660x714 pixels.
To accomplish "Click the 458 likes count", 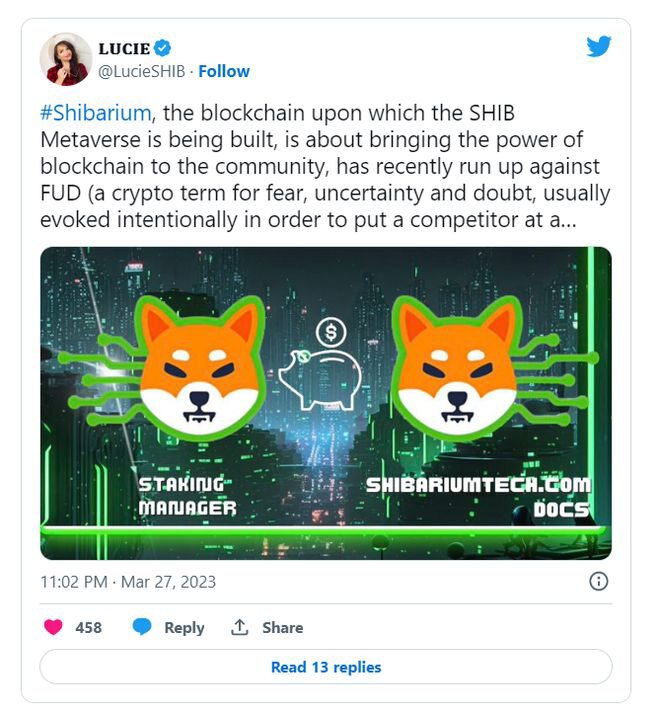I will (88, 627).
